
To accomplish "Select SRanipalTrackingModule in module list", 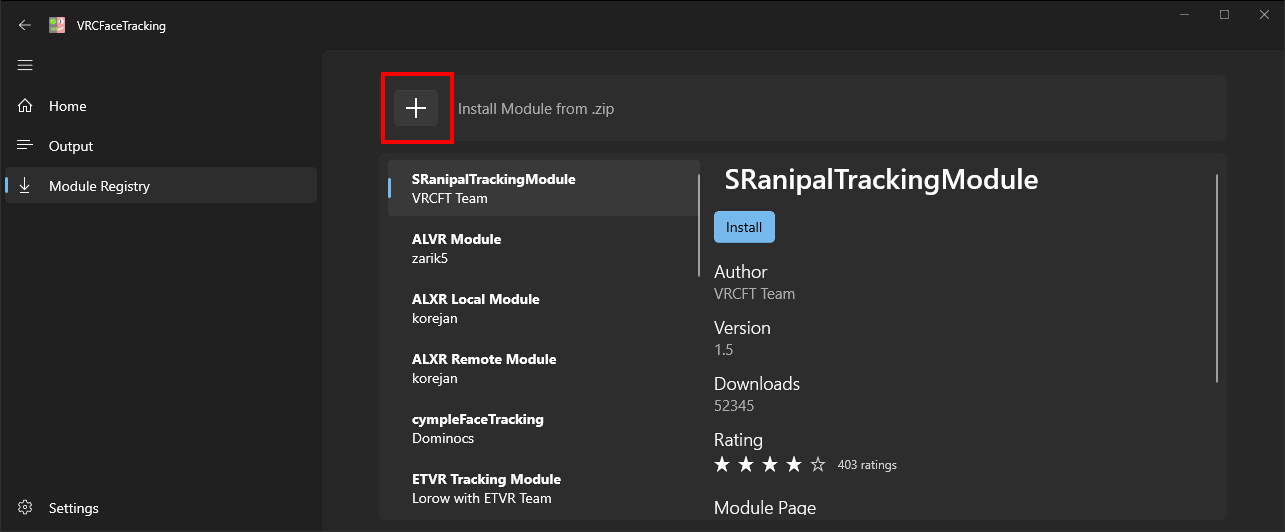I will pyautogui.click(x=543, y=188).
